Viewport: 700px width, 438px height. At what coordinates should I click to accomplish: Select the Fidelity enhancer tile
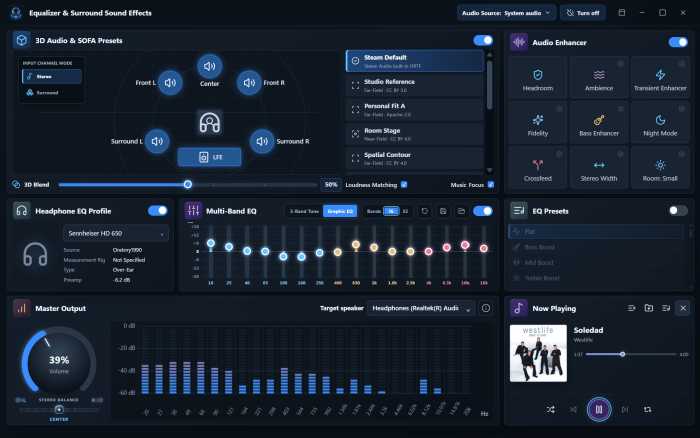[x=538, y=122]
